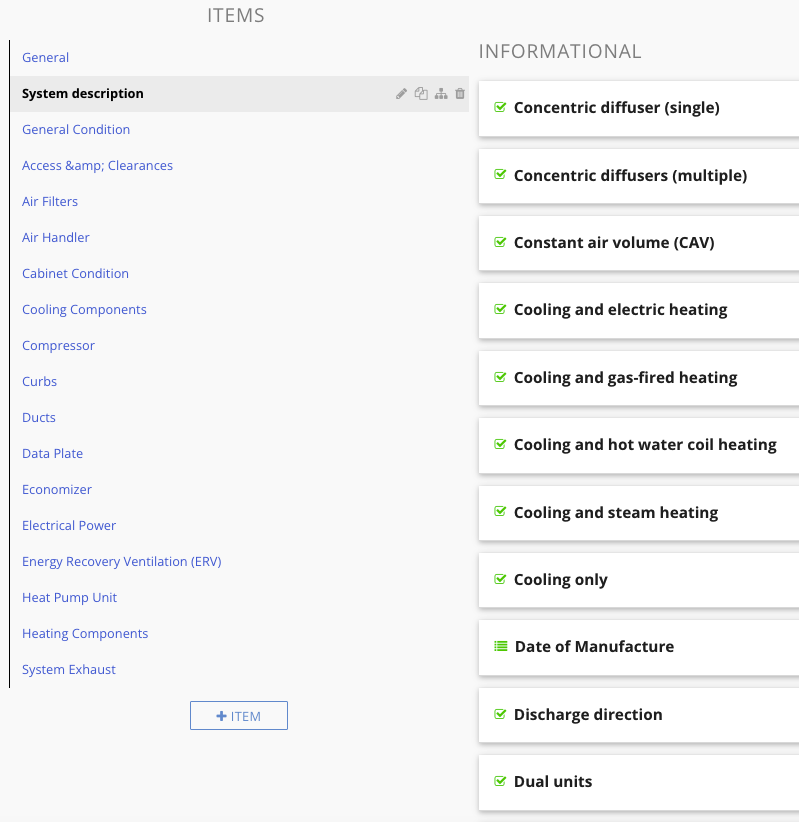
Task: Click the trash delete icon for System description
Action: [460, 94]
